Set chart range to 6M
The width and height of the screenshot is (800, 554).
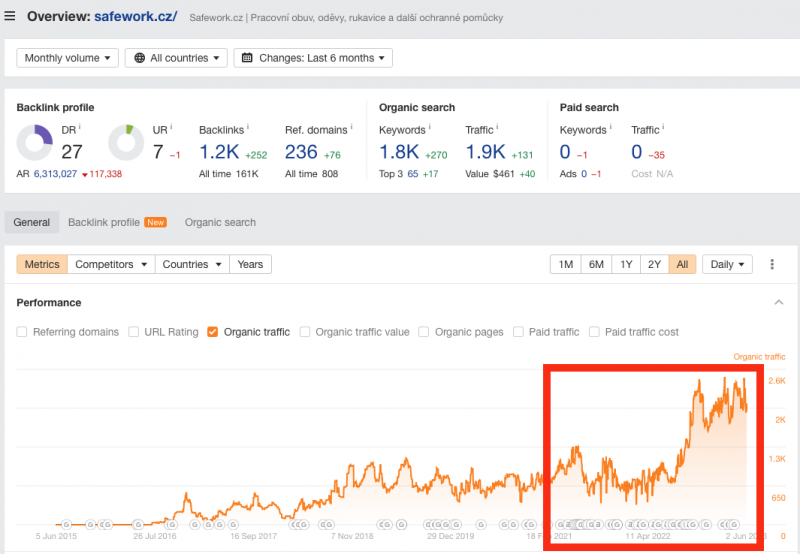(x=596, y=264)
